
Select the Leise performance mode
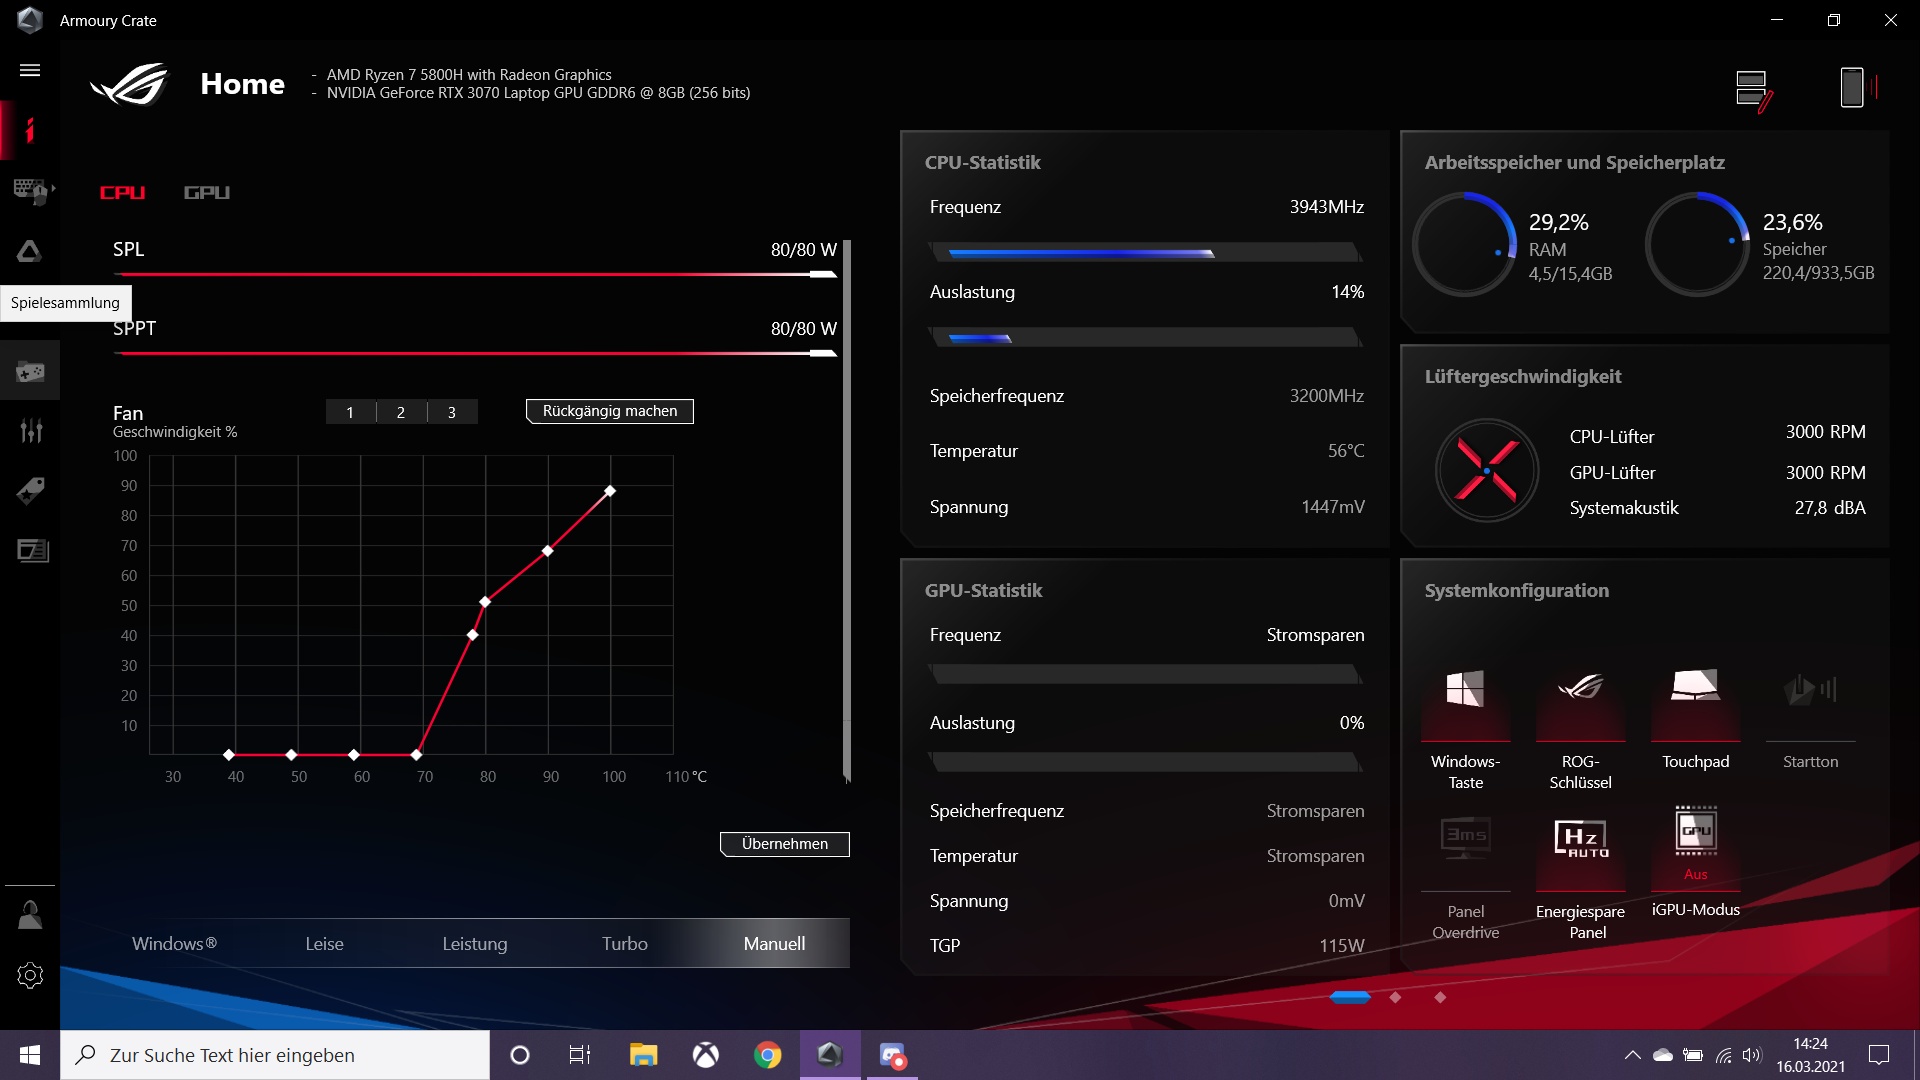click(324, 943)
